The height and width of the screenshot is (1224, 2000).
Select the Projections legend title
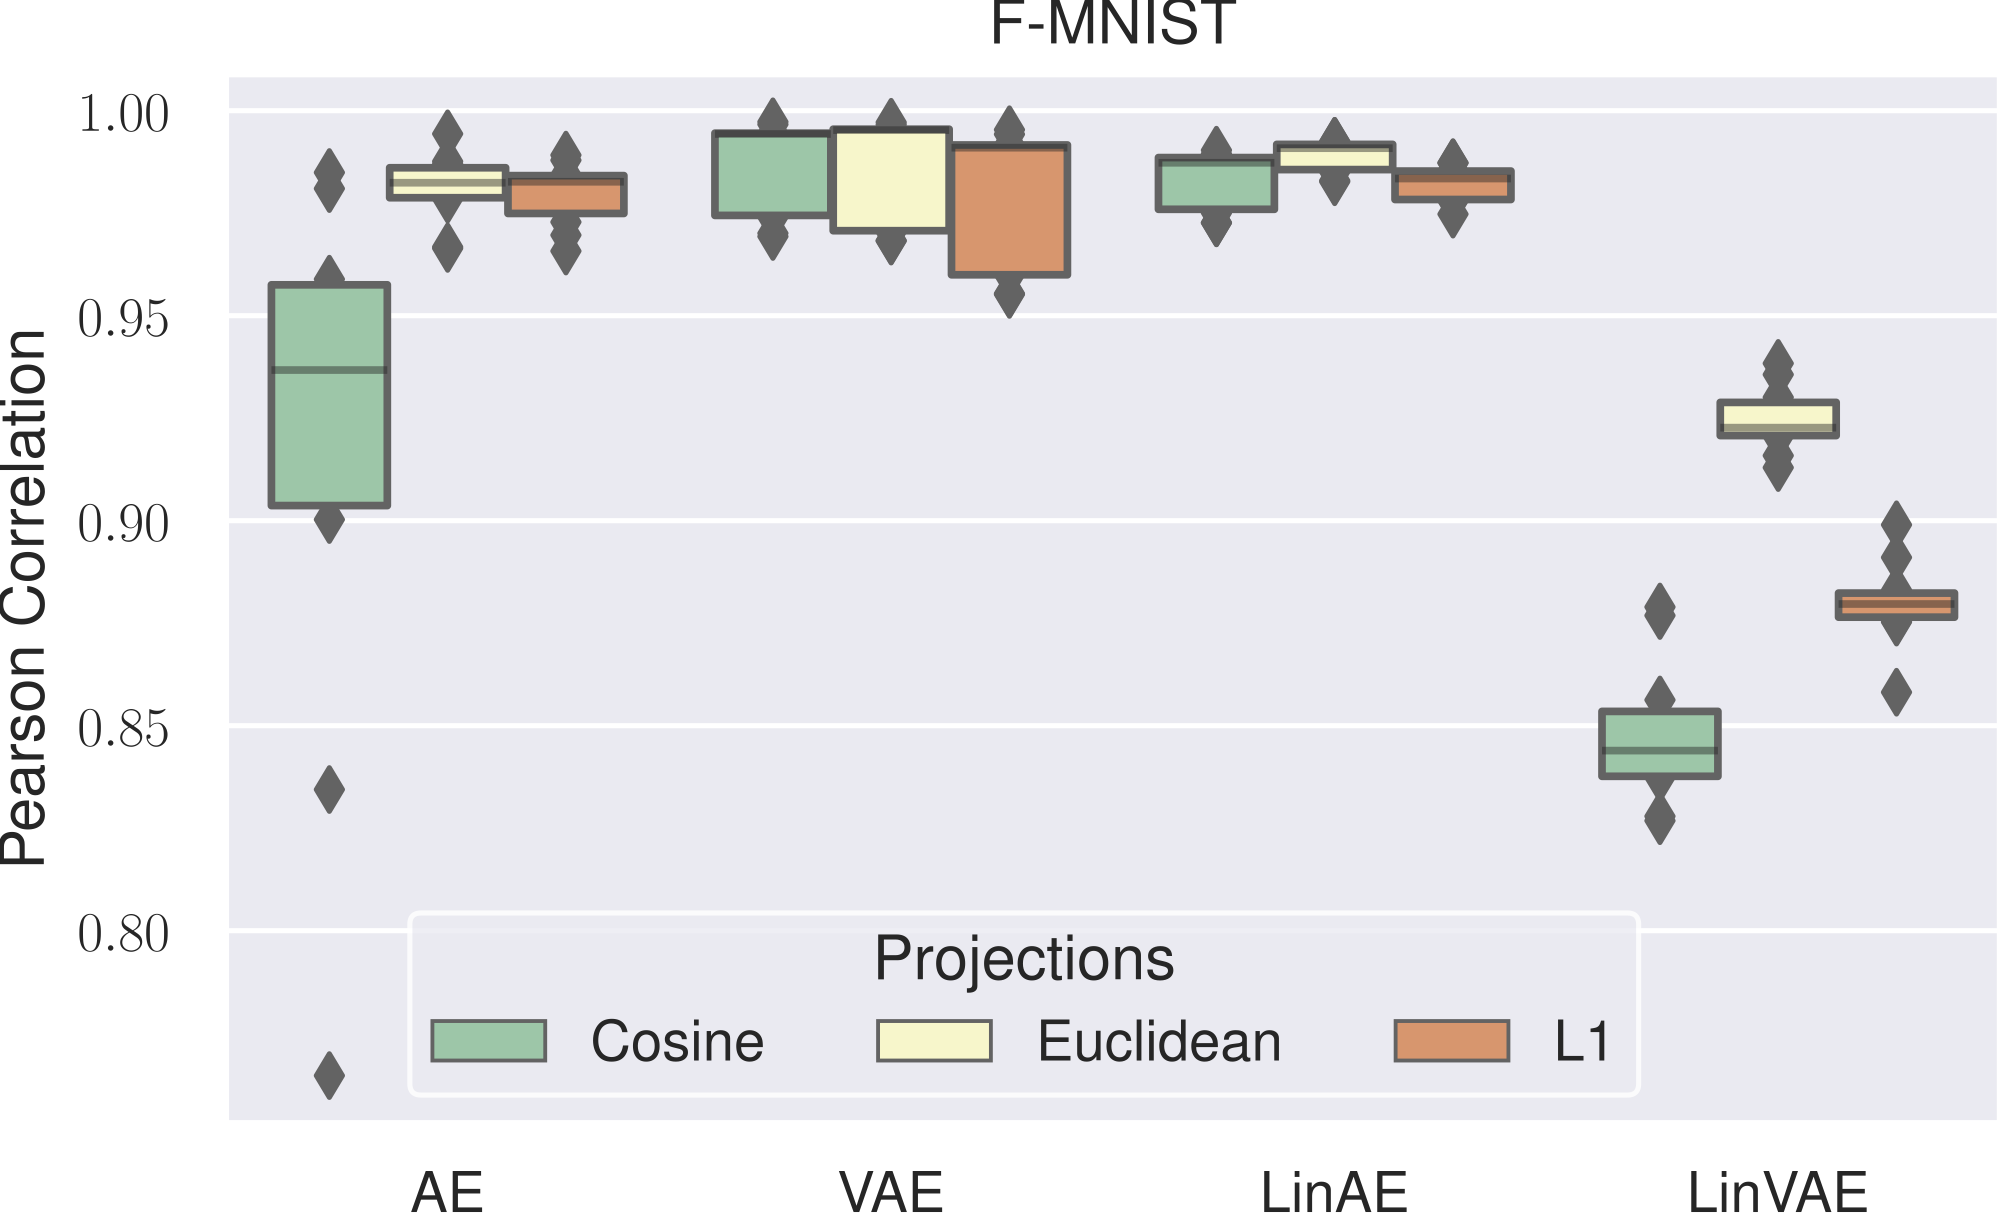[1024, 959]
